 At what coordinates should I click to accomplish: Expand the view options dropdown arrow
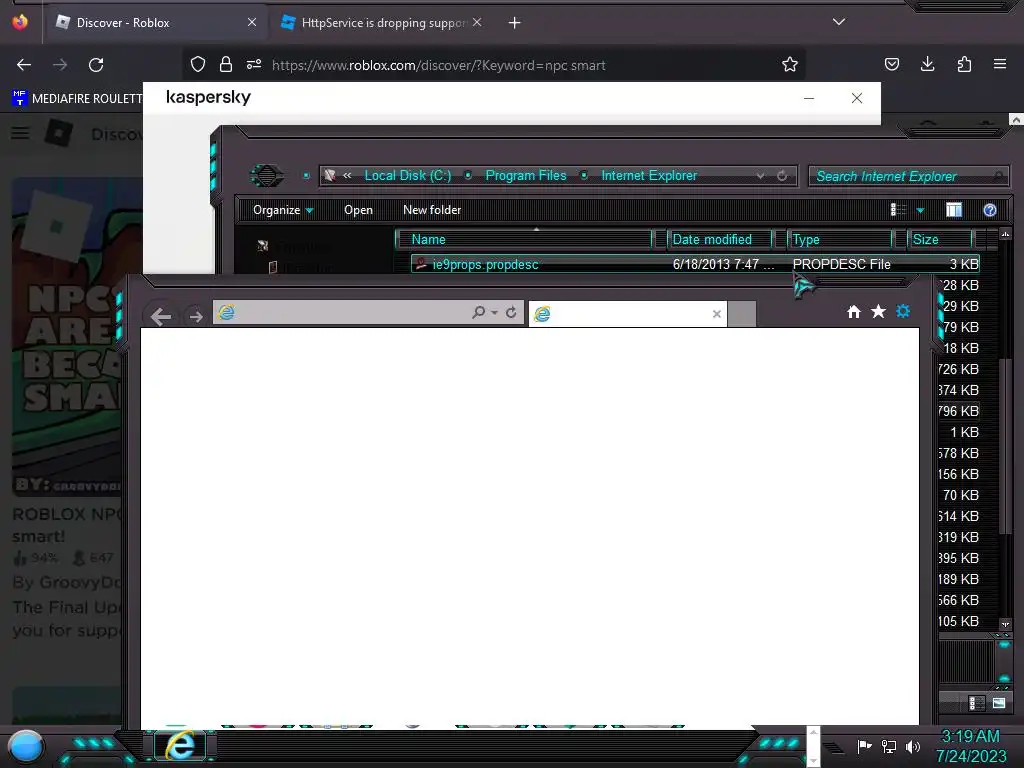pos(920,210)
